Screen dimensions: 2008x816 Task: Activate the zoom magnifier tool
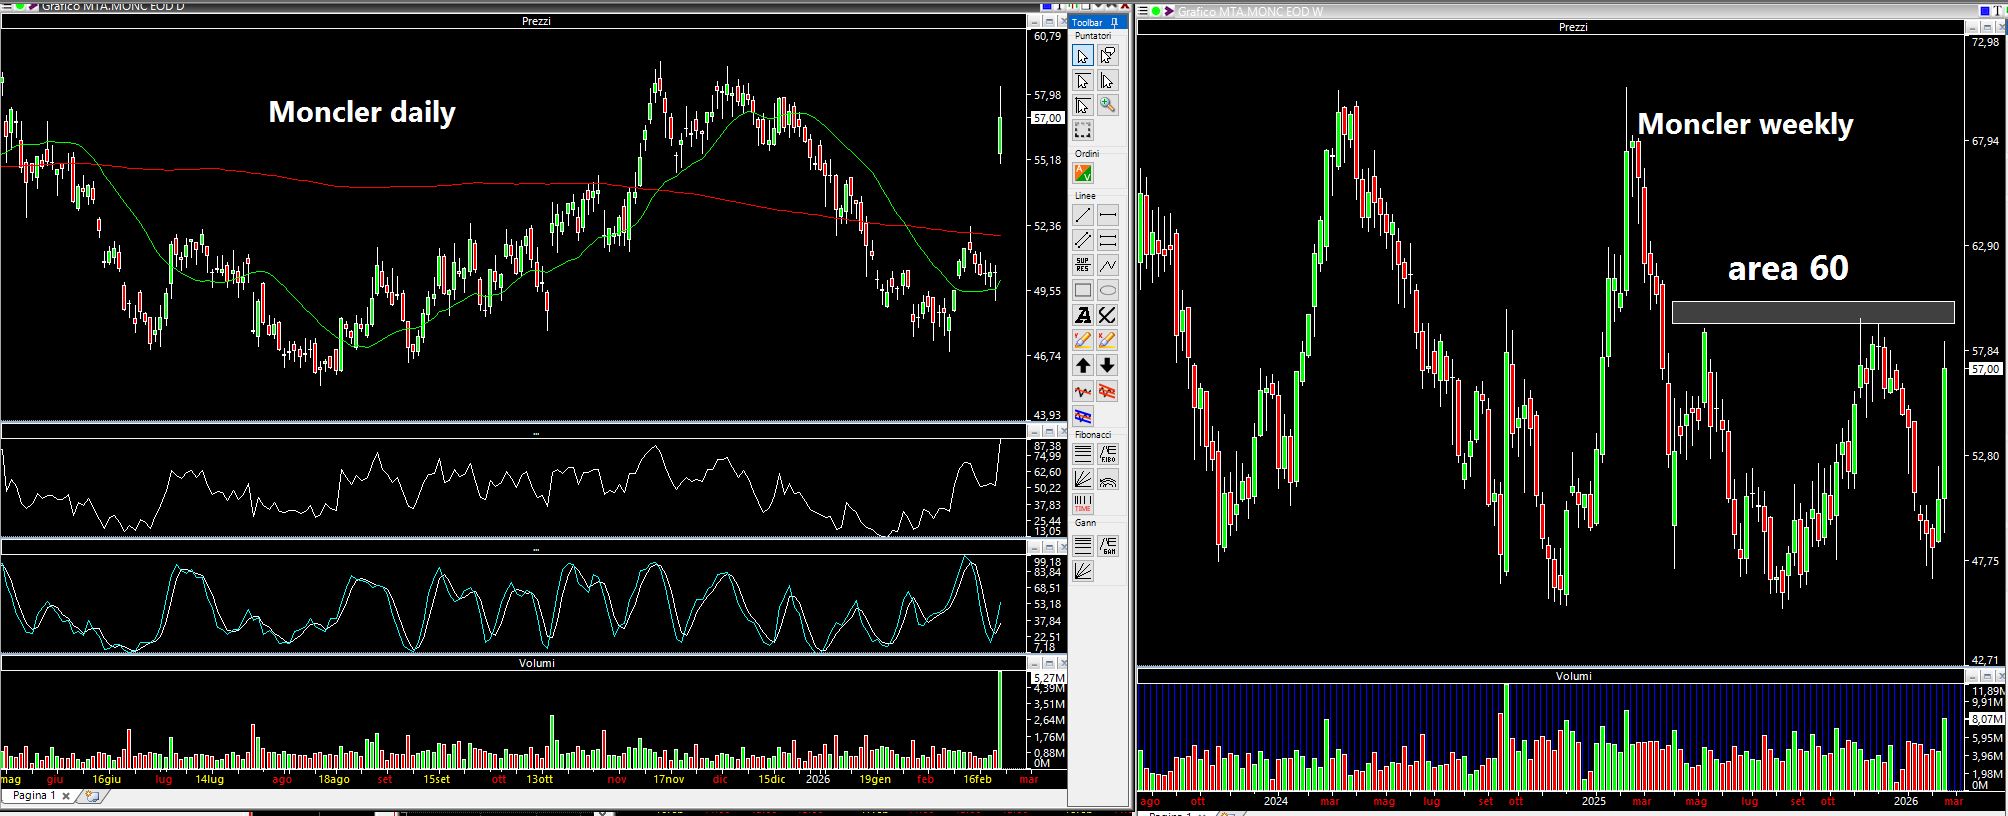click(x=1107, y=105)
